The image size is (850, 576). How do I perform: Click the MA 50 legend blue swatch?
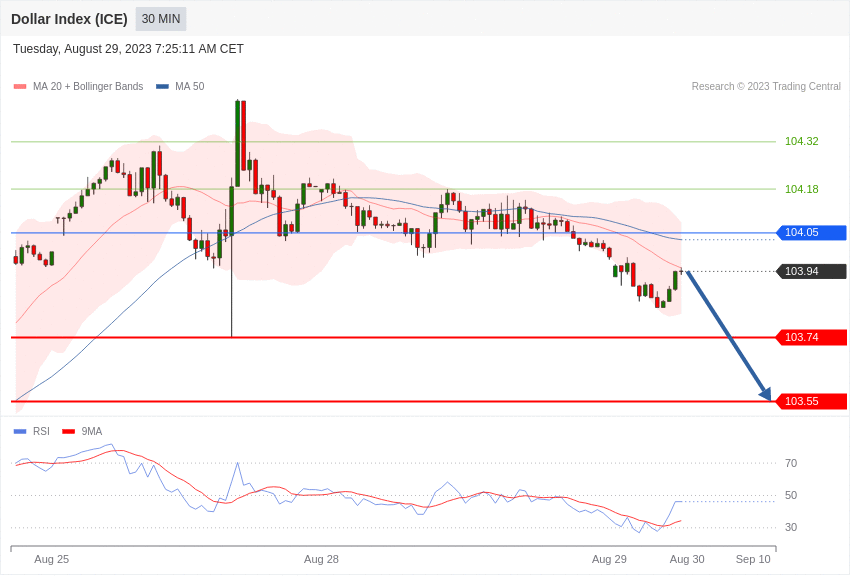163,87
